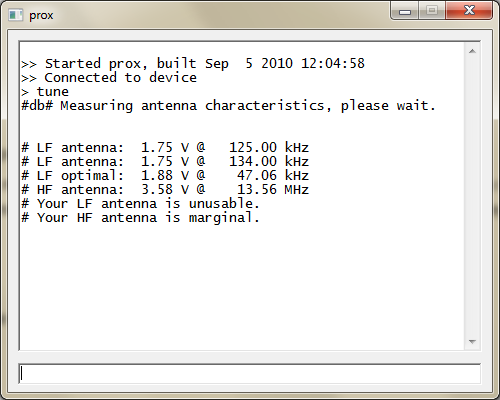This screenshot has width=500, height=400.
Task: Click the scroll up arrow in output pane
Action: point(472,51)
